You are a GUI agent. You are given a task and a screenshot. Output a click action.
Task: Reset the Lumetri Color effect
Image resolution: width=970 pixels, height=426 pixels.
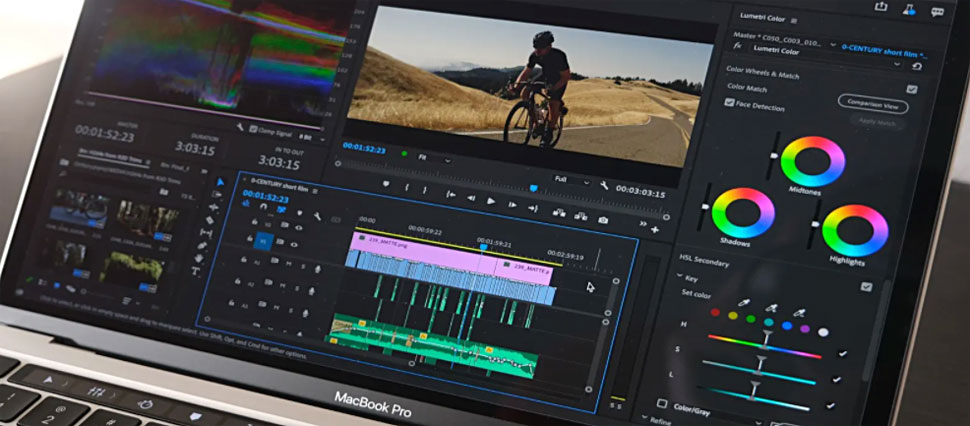coord(917,66)
